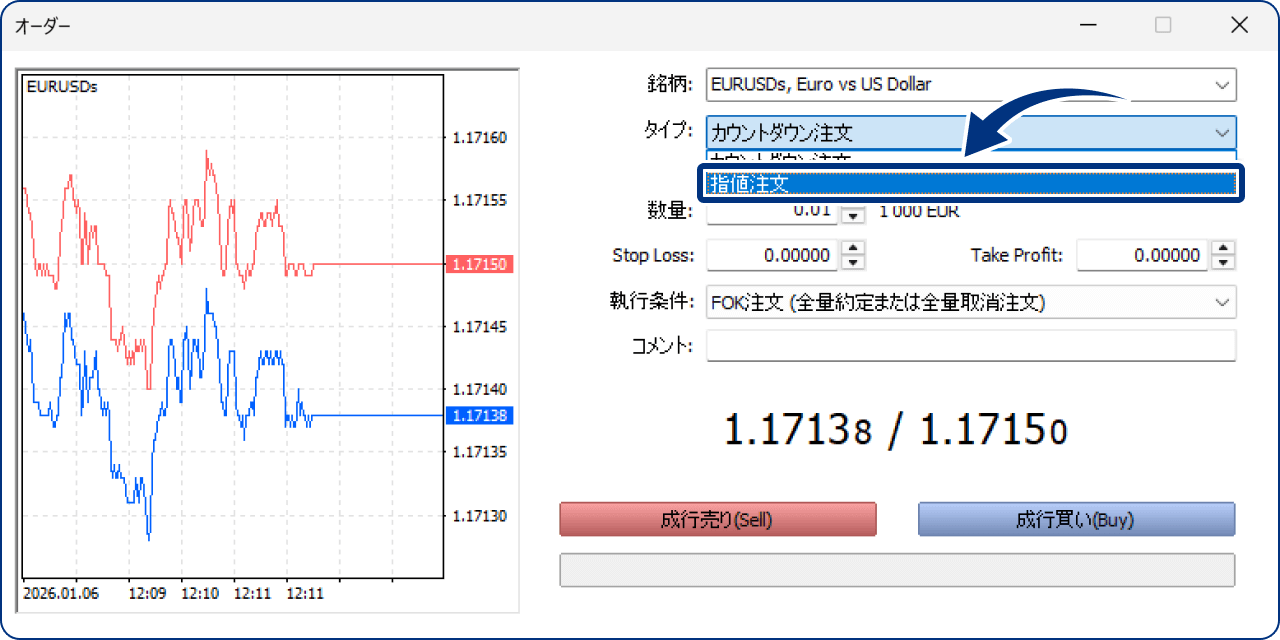Click the 成行売り(Sell) button
Image resolution: width=1280 pixels, height=640 pixels.
coord(717,519)
